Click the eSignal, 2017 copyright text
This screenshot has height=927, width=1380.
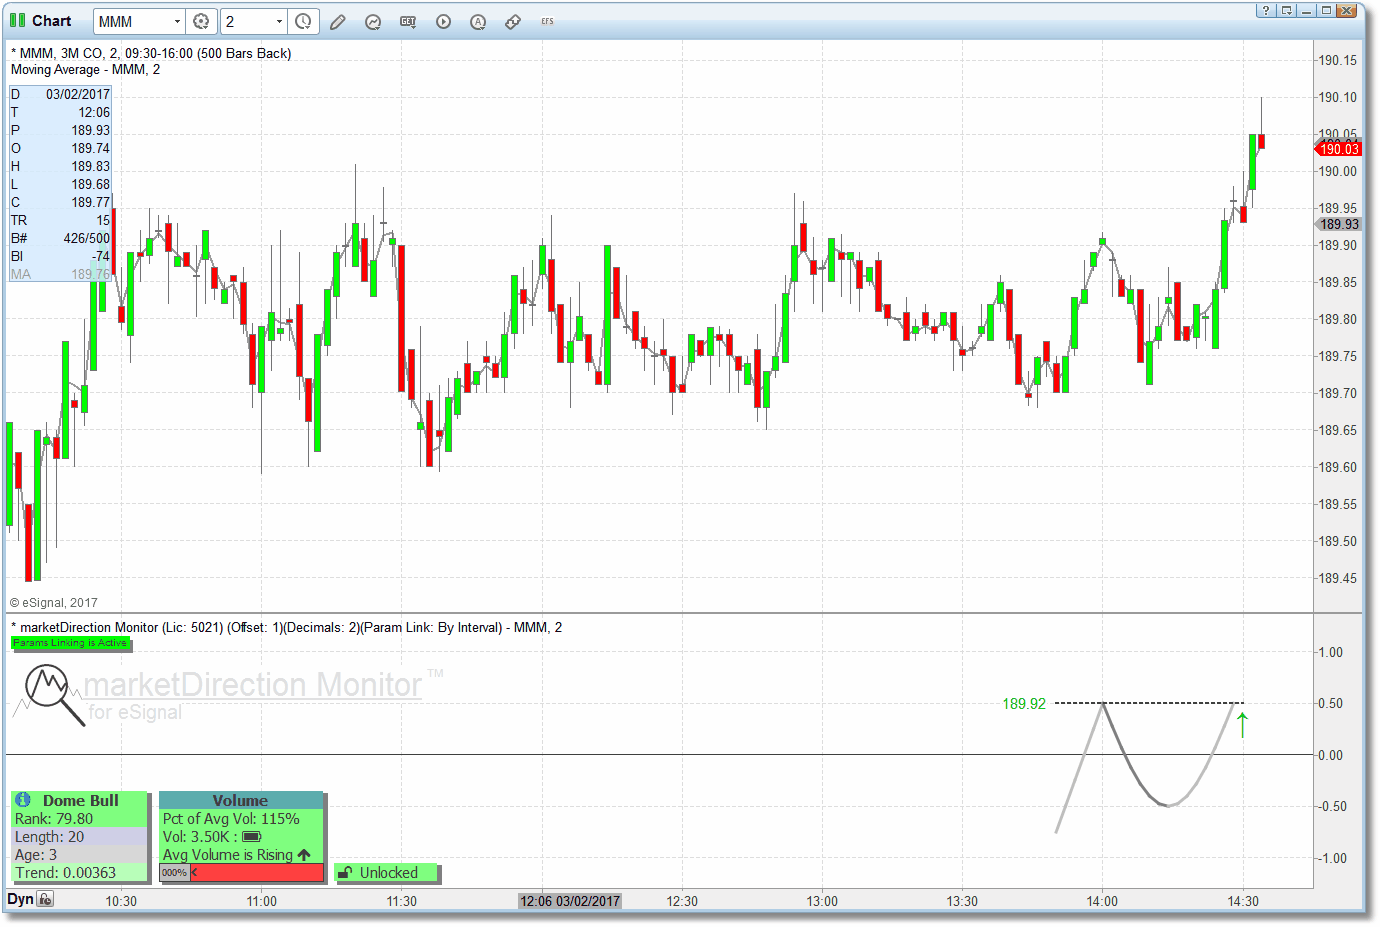(x=54, y=603)
